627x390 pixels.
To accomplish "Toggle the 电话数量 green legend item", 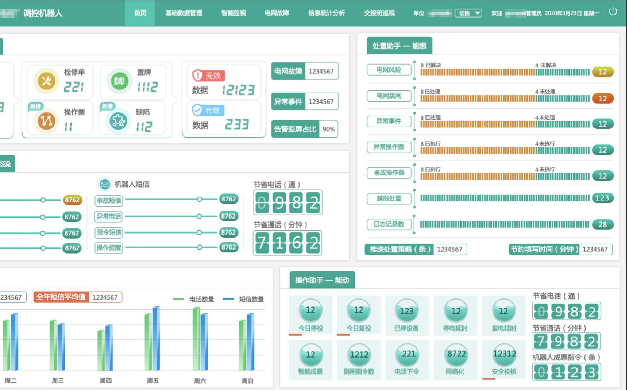I will 194,299.
